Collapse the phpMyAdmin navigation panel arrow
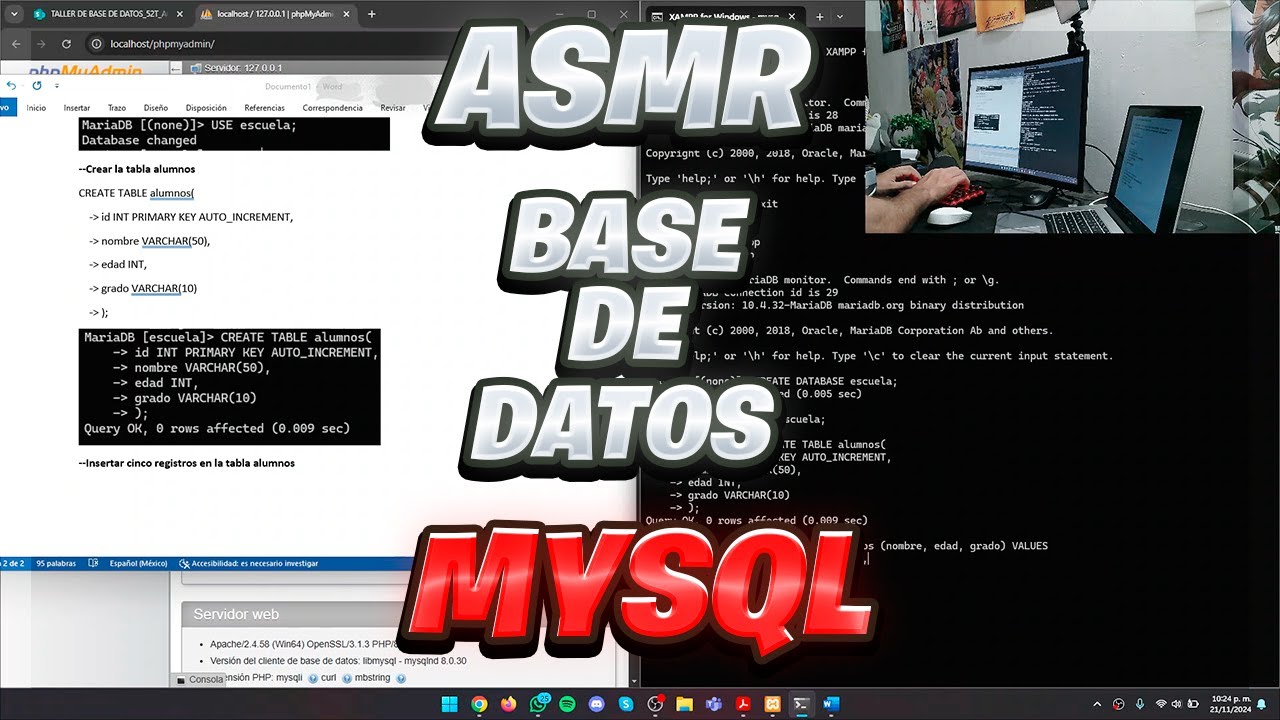1280x720 pixels. click(177, 68)
